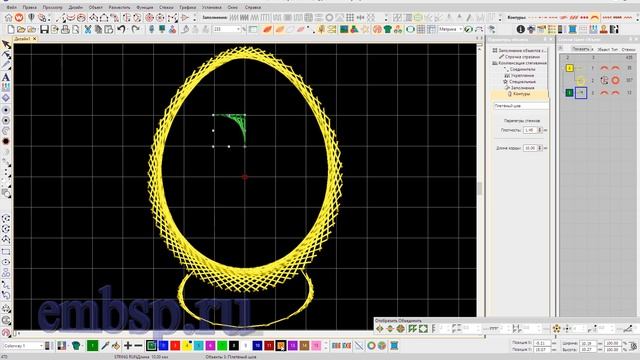The height and width of the screenshot is (360, 640).
Task: Redo the last action
Action: pyautogui.click(x=135, y=29)
